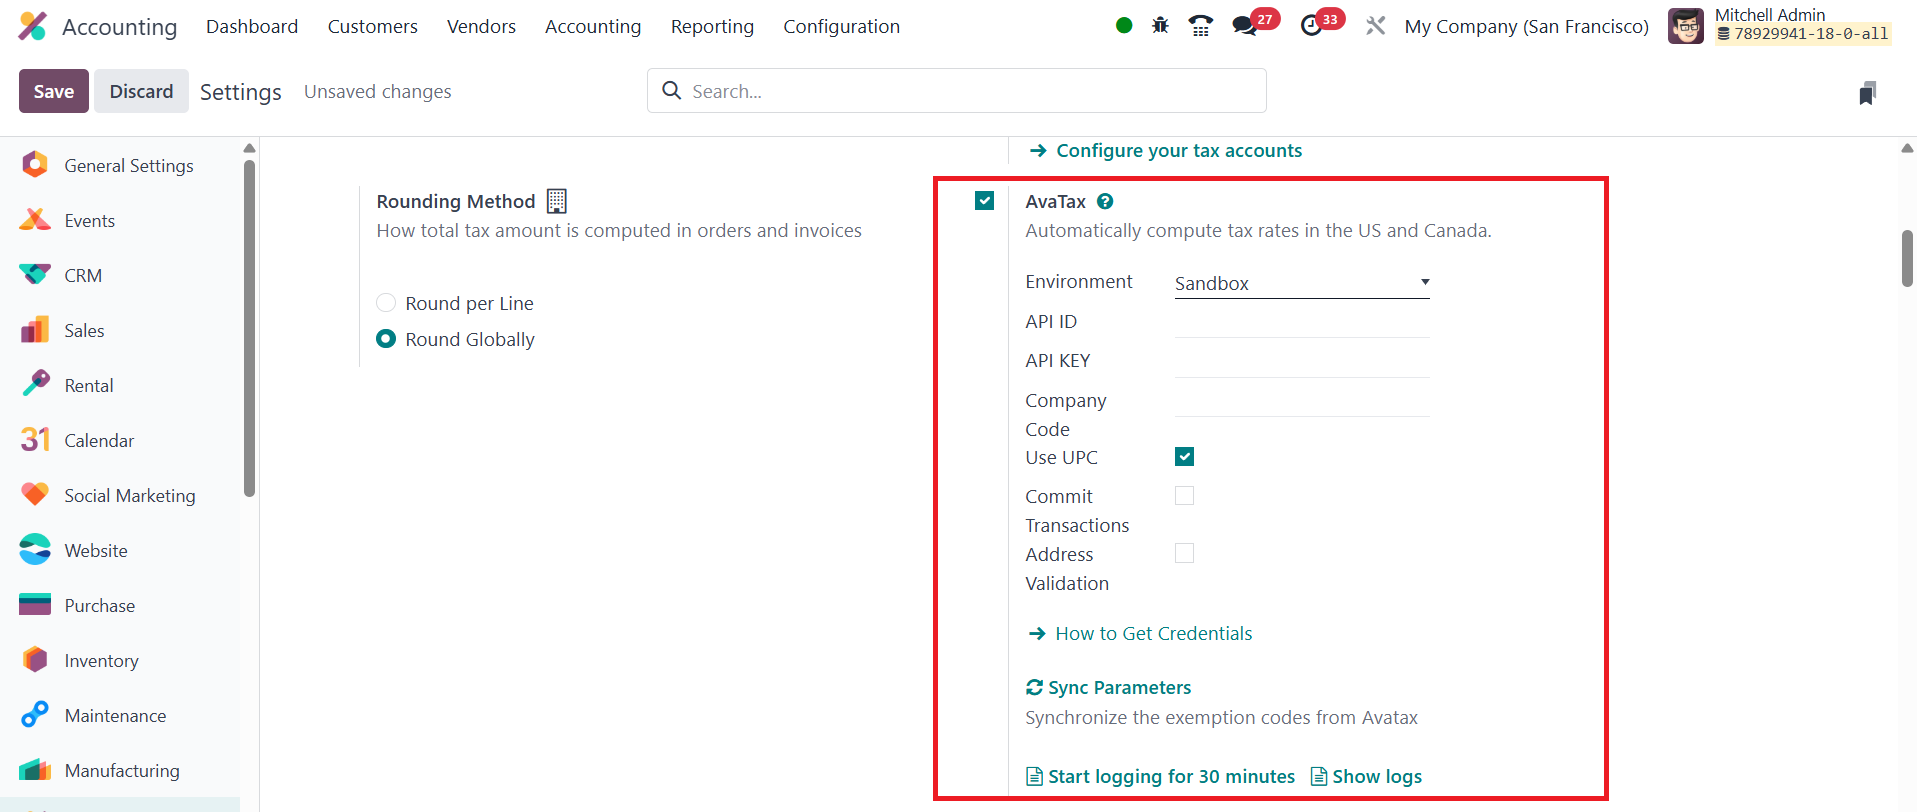Click the AvaTax help question icon
Screen dimensions: 1917x812
[x=1105, y=201]
